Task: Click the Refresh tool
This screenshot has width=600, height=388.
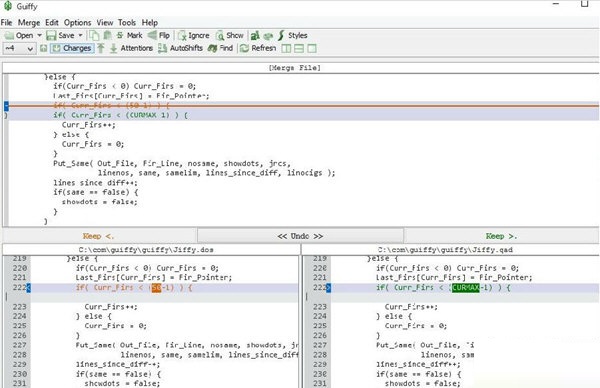Action: pyautogui.click(x=258, y=48)
